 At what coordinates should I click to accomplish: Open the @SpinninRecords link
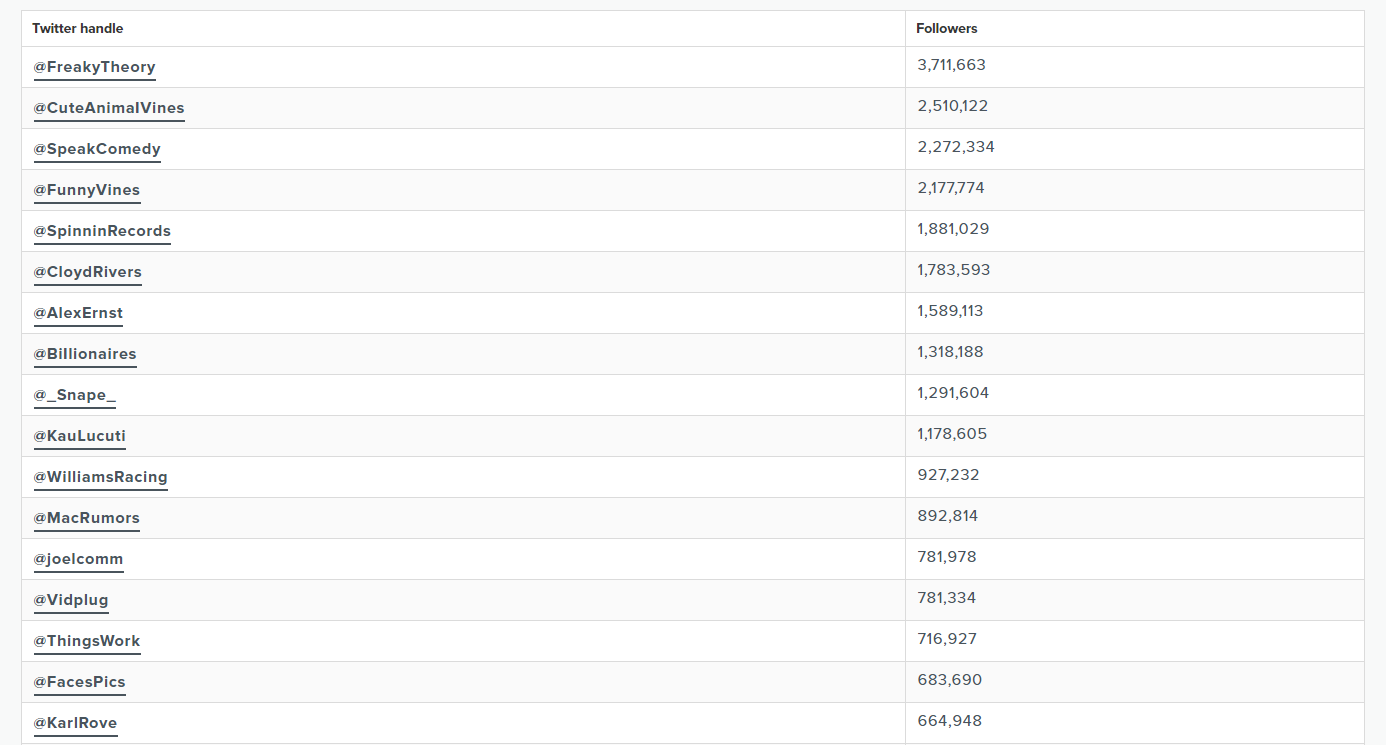102,231
